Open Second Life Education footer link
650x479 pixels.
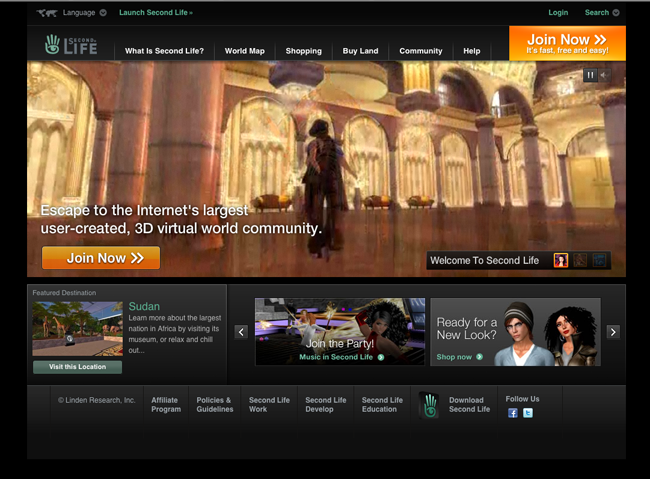pos(382,405)
